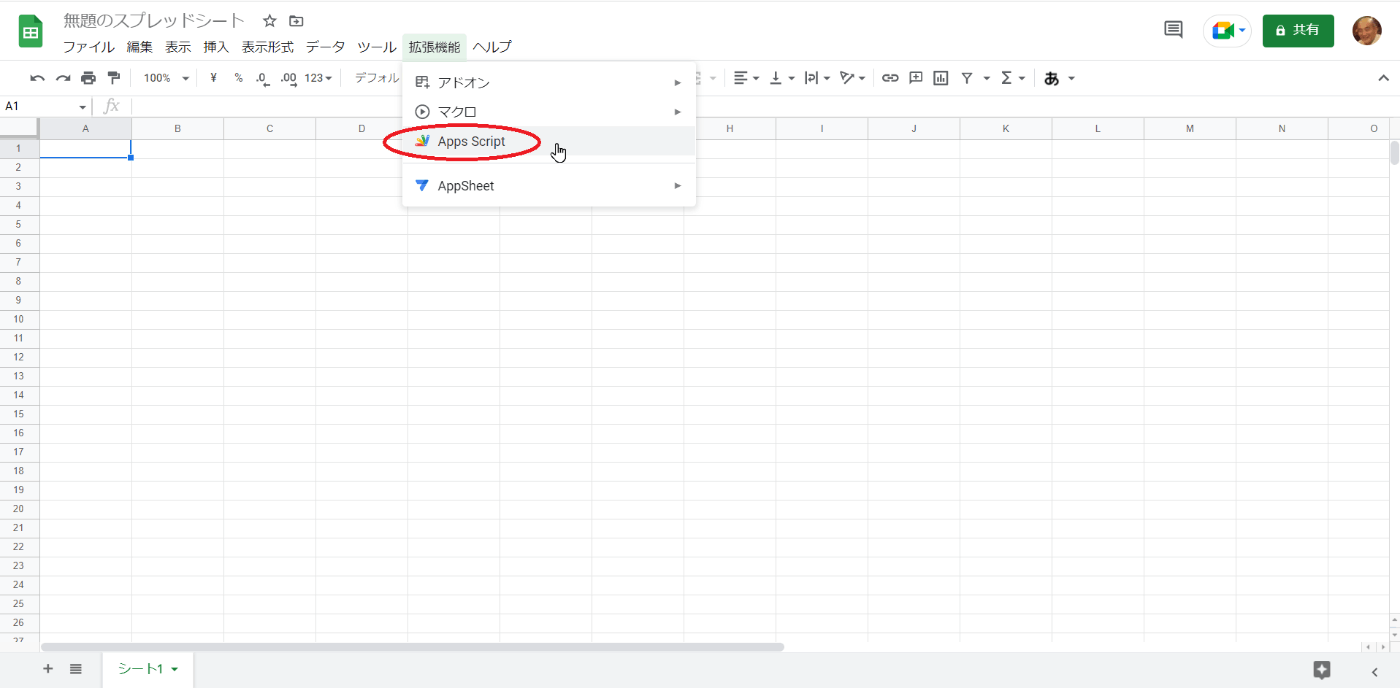Open the データ menu

325,47
